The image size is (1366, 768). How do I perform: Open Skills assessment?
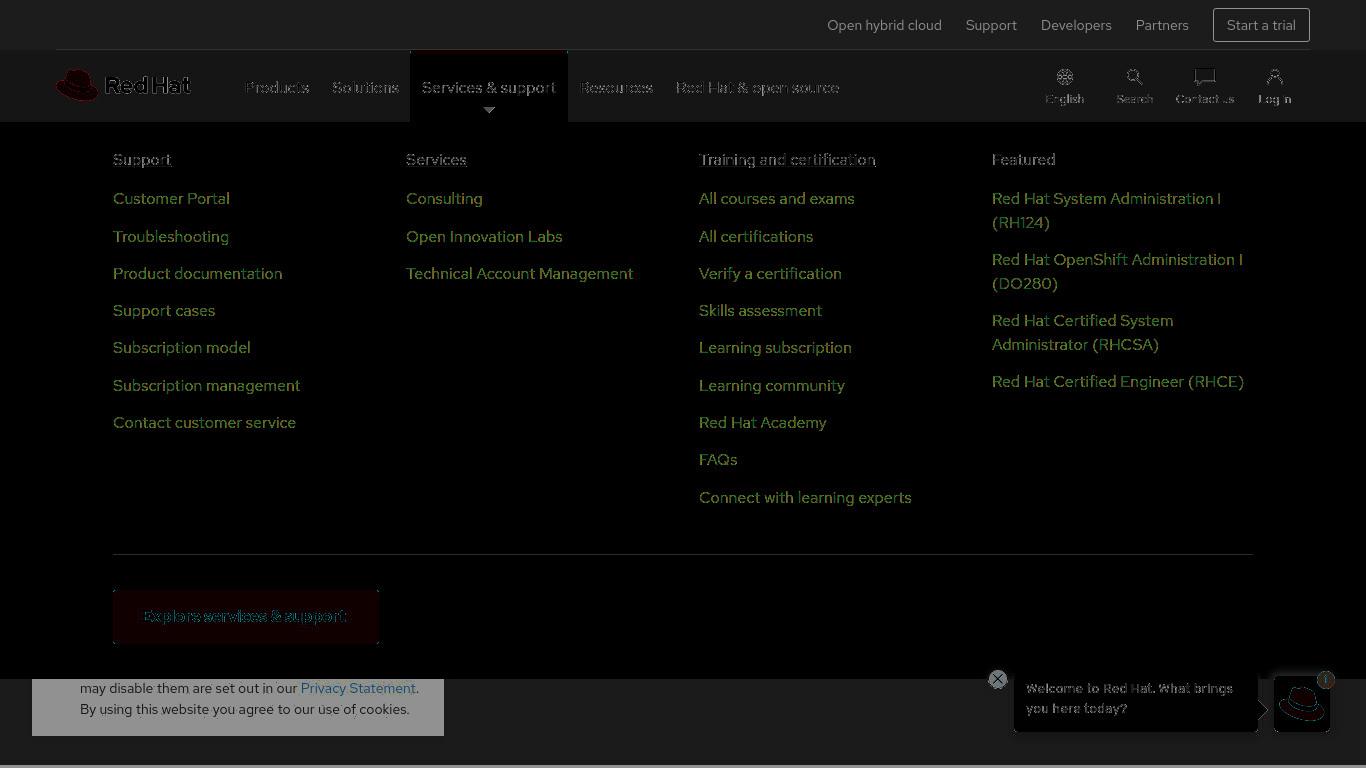click(760, 310)
